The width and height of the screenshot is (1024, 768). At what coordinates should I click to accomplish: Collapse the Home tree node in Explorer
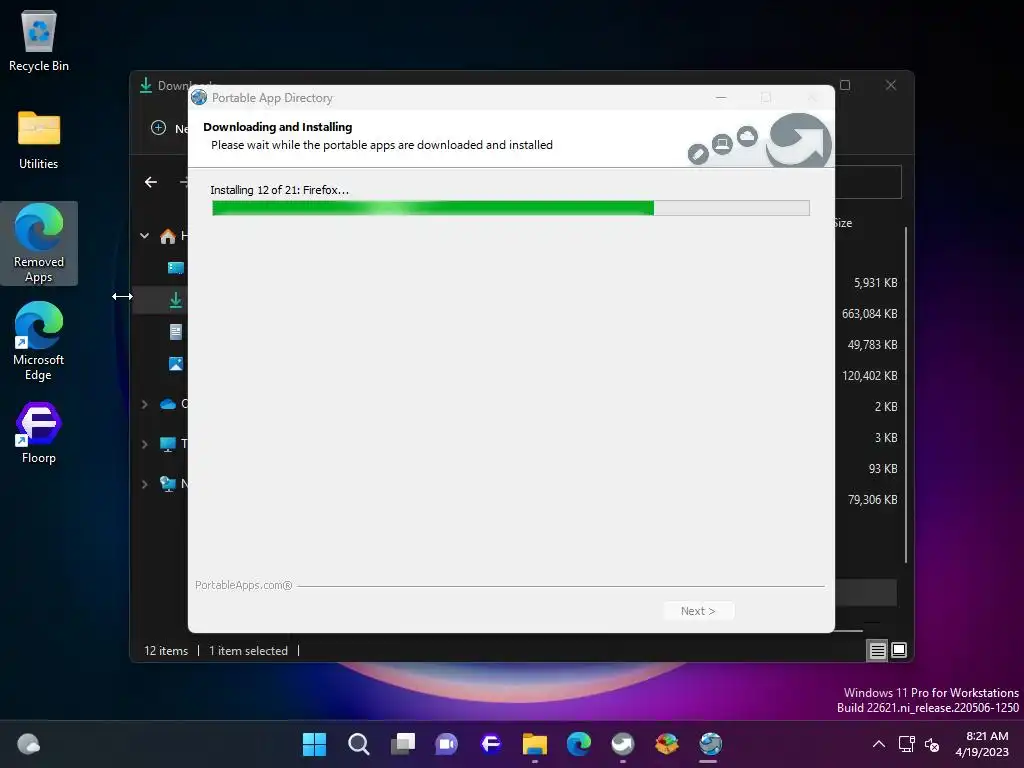(x=144, y=236)
